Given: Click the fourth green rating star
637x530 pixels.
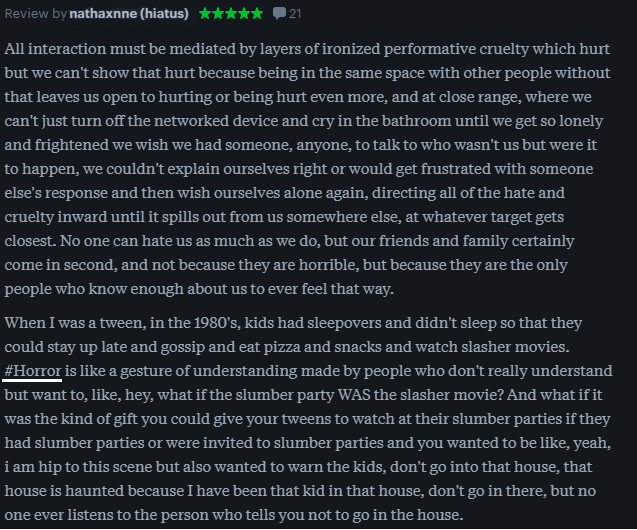Looking at the screenshot, I should tap(244, 14).
